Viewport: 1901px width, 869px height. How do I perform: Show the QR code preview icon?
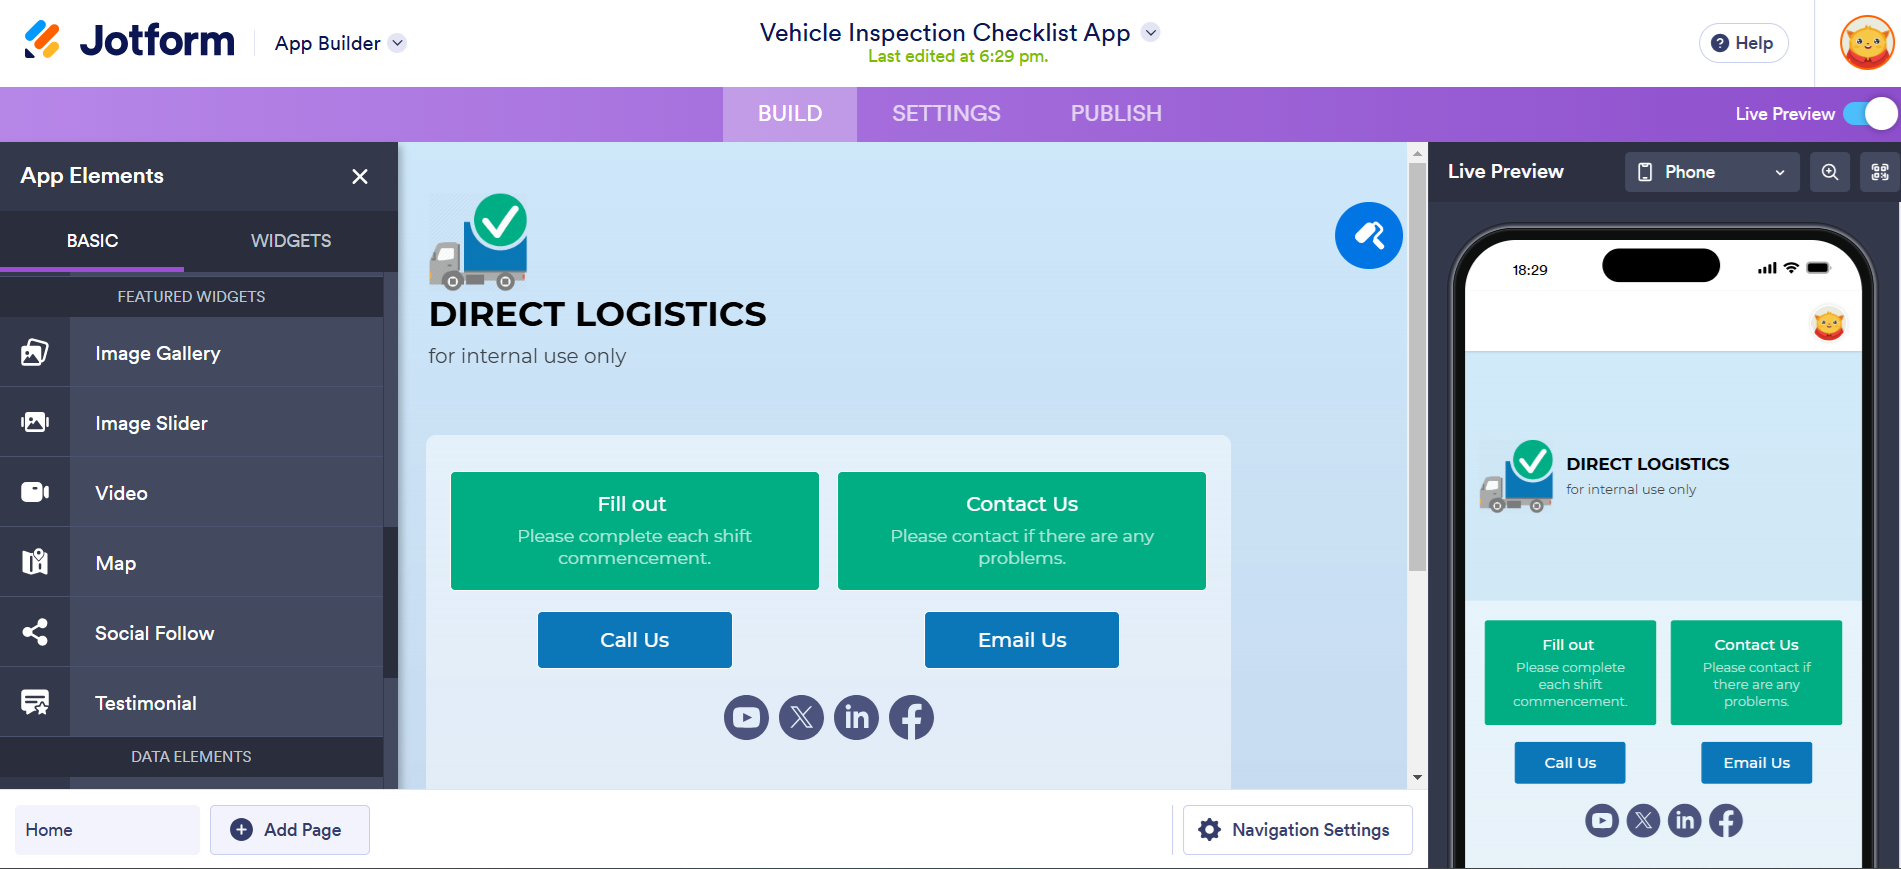(x=1879, y=171)
